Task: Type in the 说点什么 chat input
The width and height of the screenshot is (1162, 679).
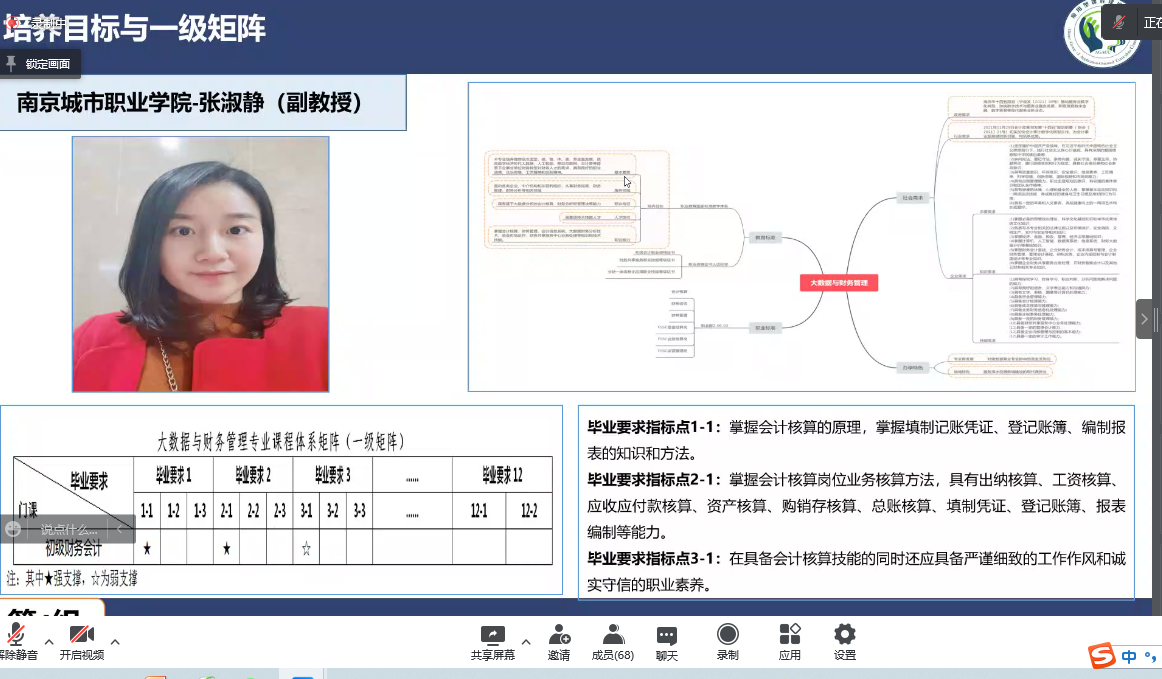Action: (70, 529)
